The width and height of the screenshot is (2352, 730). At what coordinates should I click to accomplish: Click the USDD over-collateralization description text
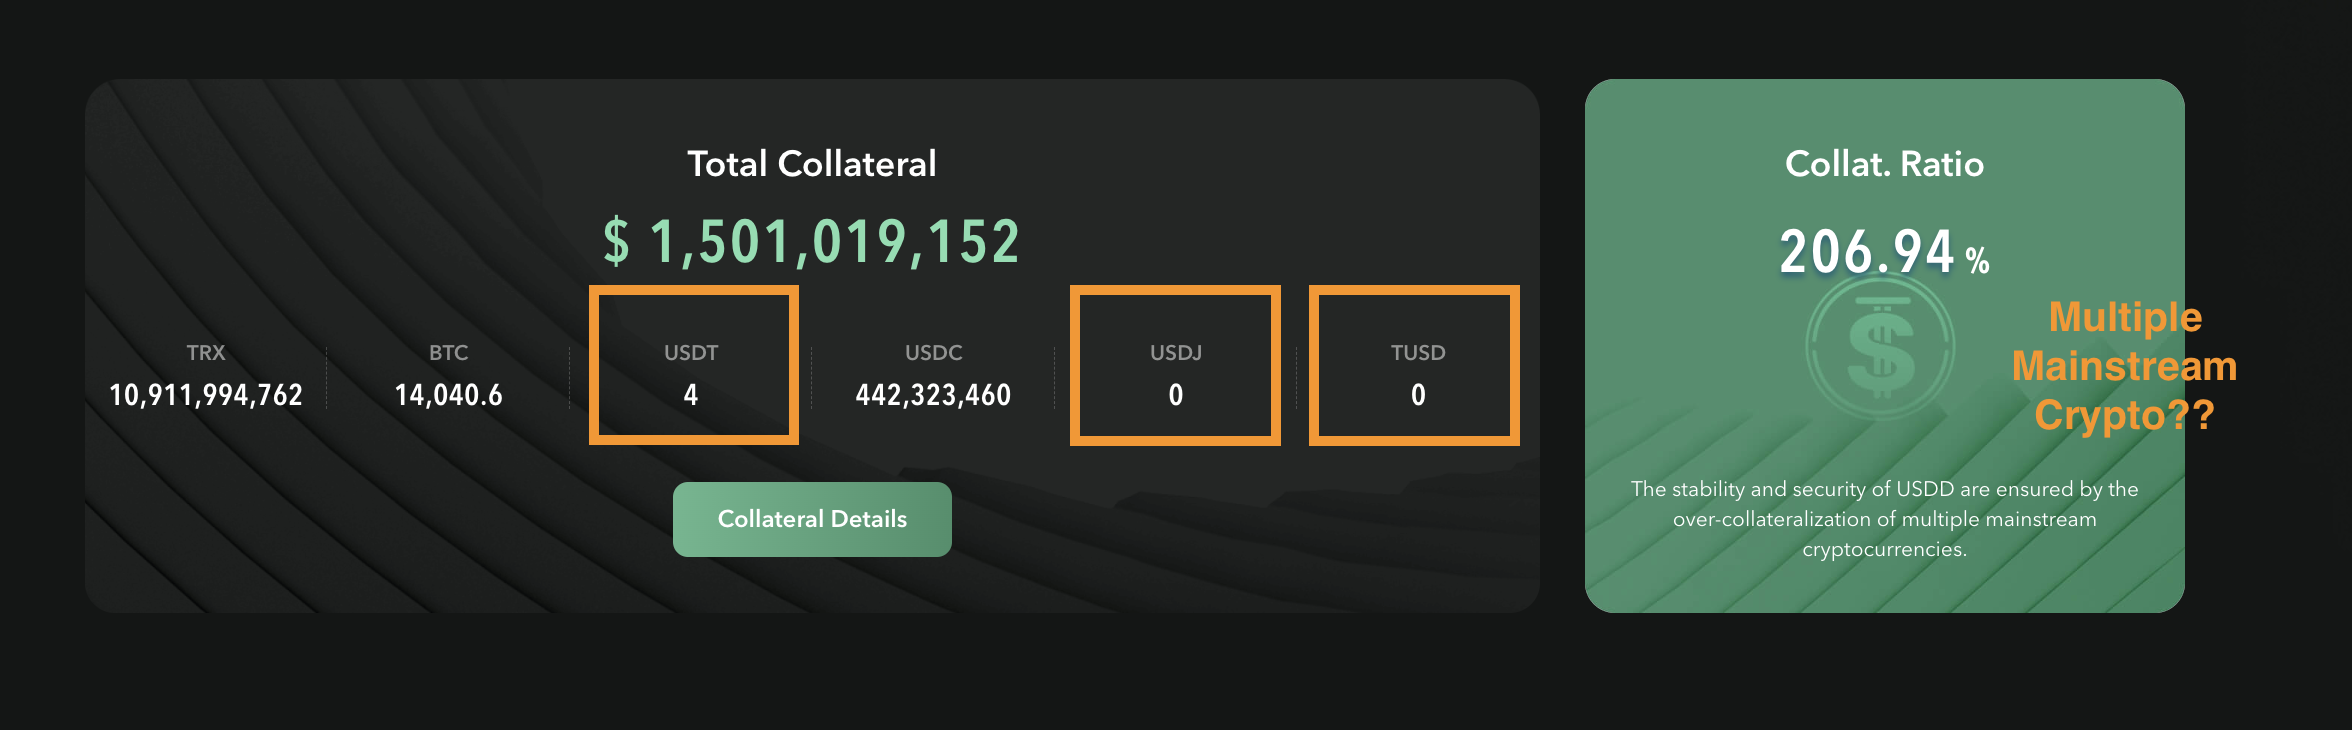[x=1884, y=519]
